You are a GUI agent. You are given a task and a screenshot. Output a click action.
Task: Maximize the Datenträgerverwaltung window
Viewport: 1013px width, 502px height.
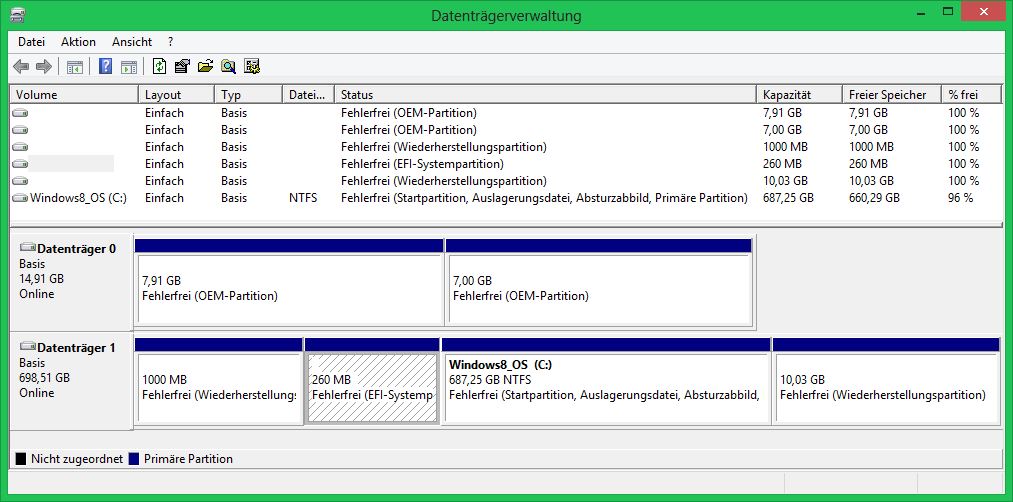click(948, 12)
